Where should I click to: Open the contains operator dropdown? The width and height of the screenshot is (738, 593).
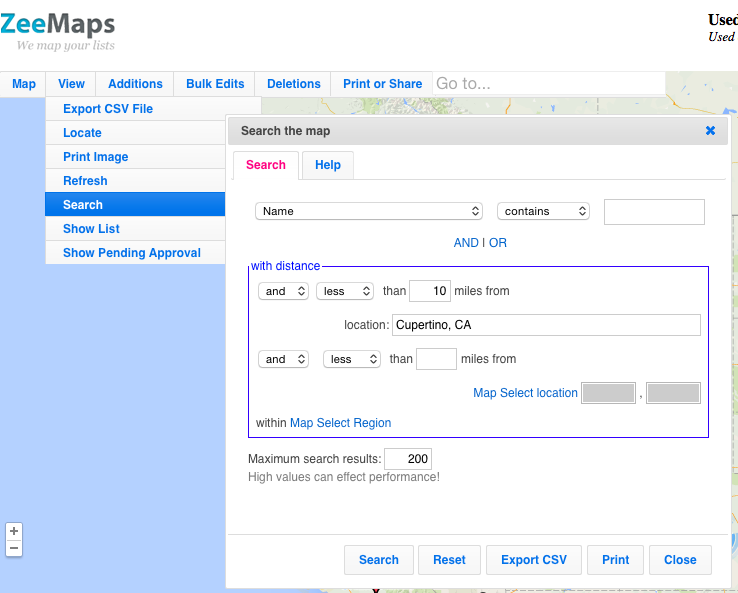click(x=543, y=211)
